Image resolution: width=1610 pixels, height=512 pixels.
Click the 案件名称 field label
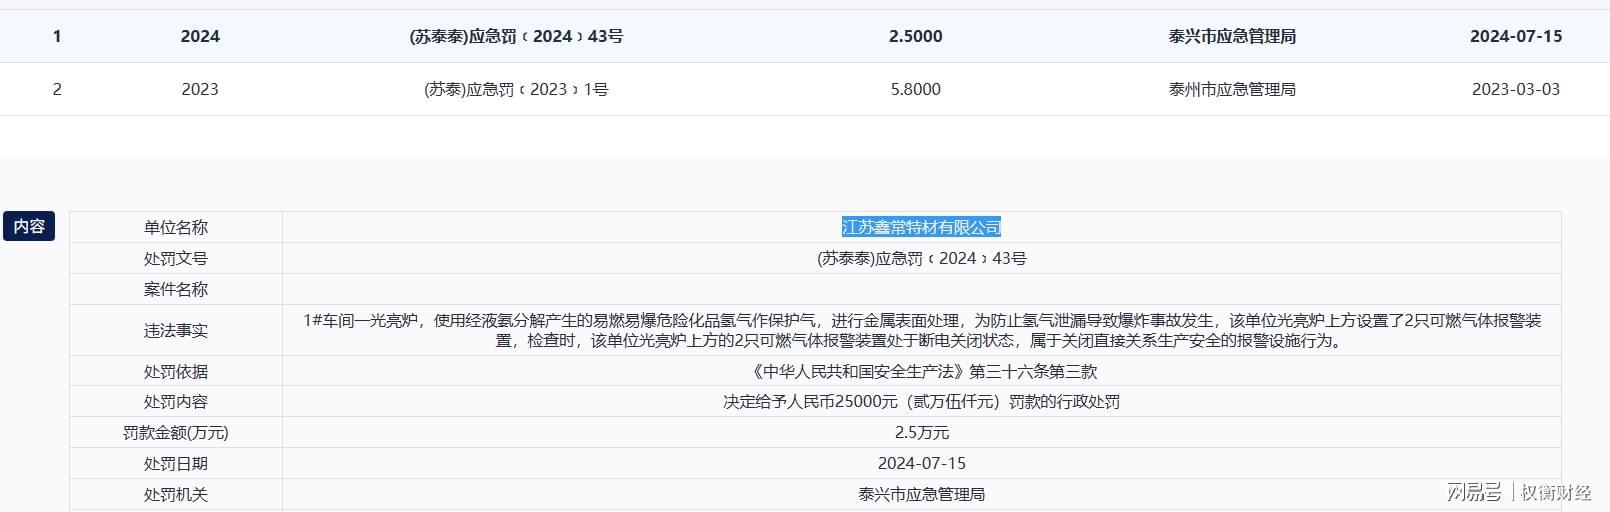tap(176, 289)
